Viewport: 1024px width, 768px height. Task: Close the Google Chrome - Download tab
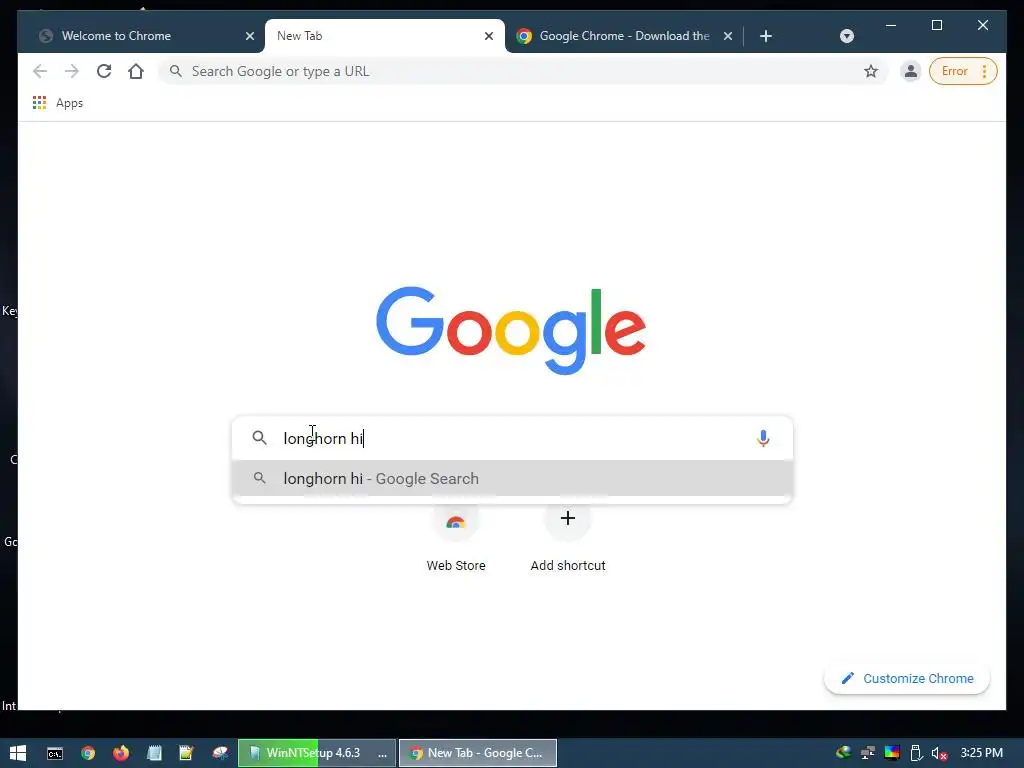point(728,36)
